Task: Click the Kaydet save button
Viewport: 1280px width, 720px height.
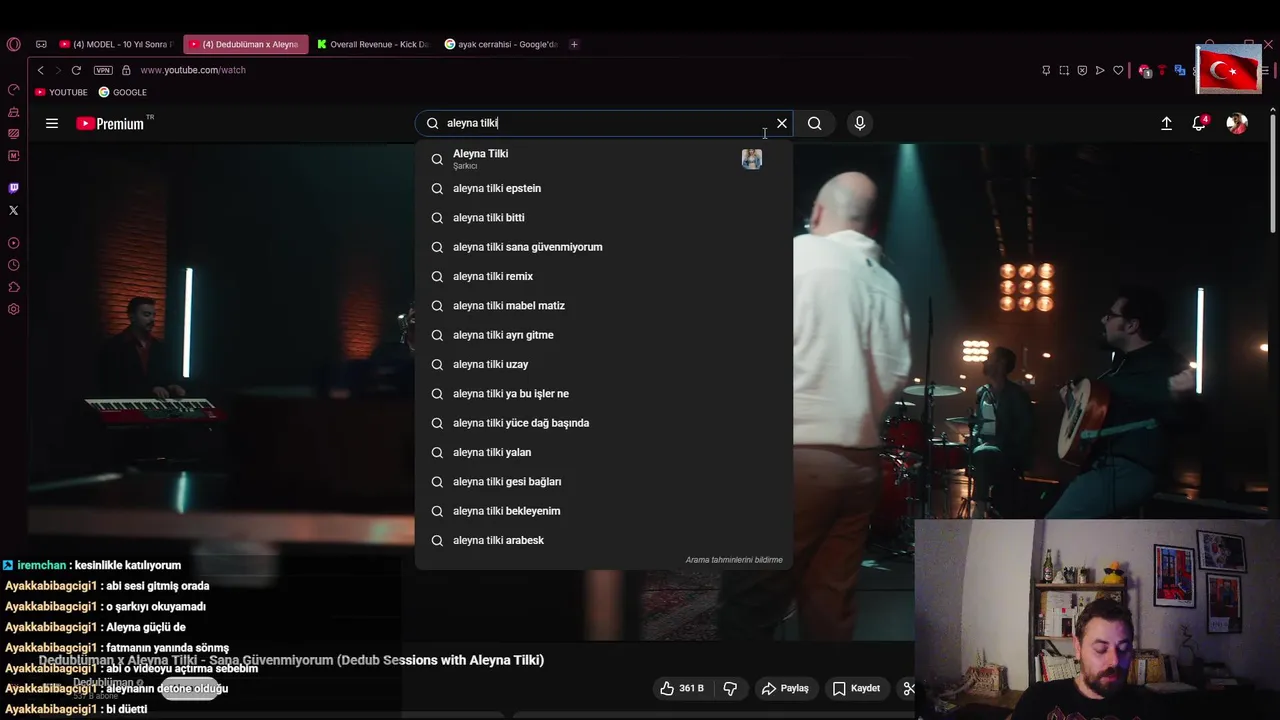Action: point(857,688)
